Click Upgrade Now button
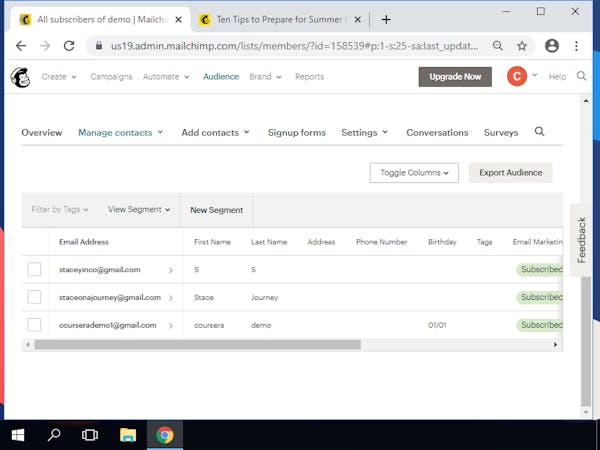The height and width of the screenshot is (450, 600). click(455, 77)
